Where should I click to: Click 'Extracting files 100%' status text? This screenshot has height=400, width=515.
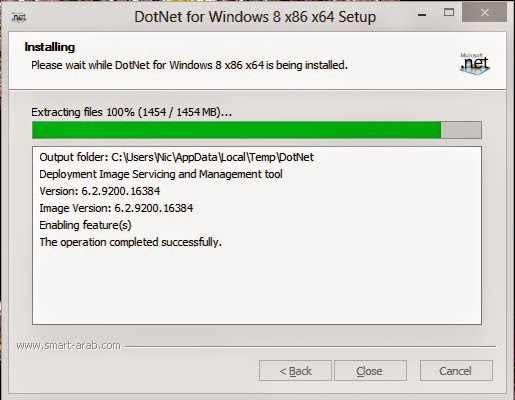pos(131,112)
